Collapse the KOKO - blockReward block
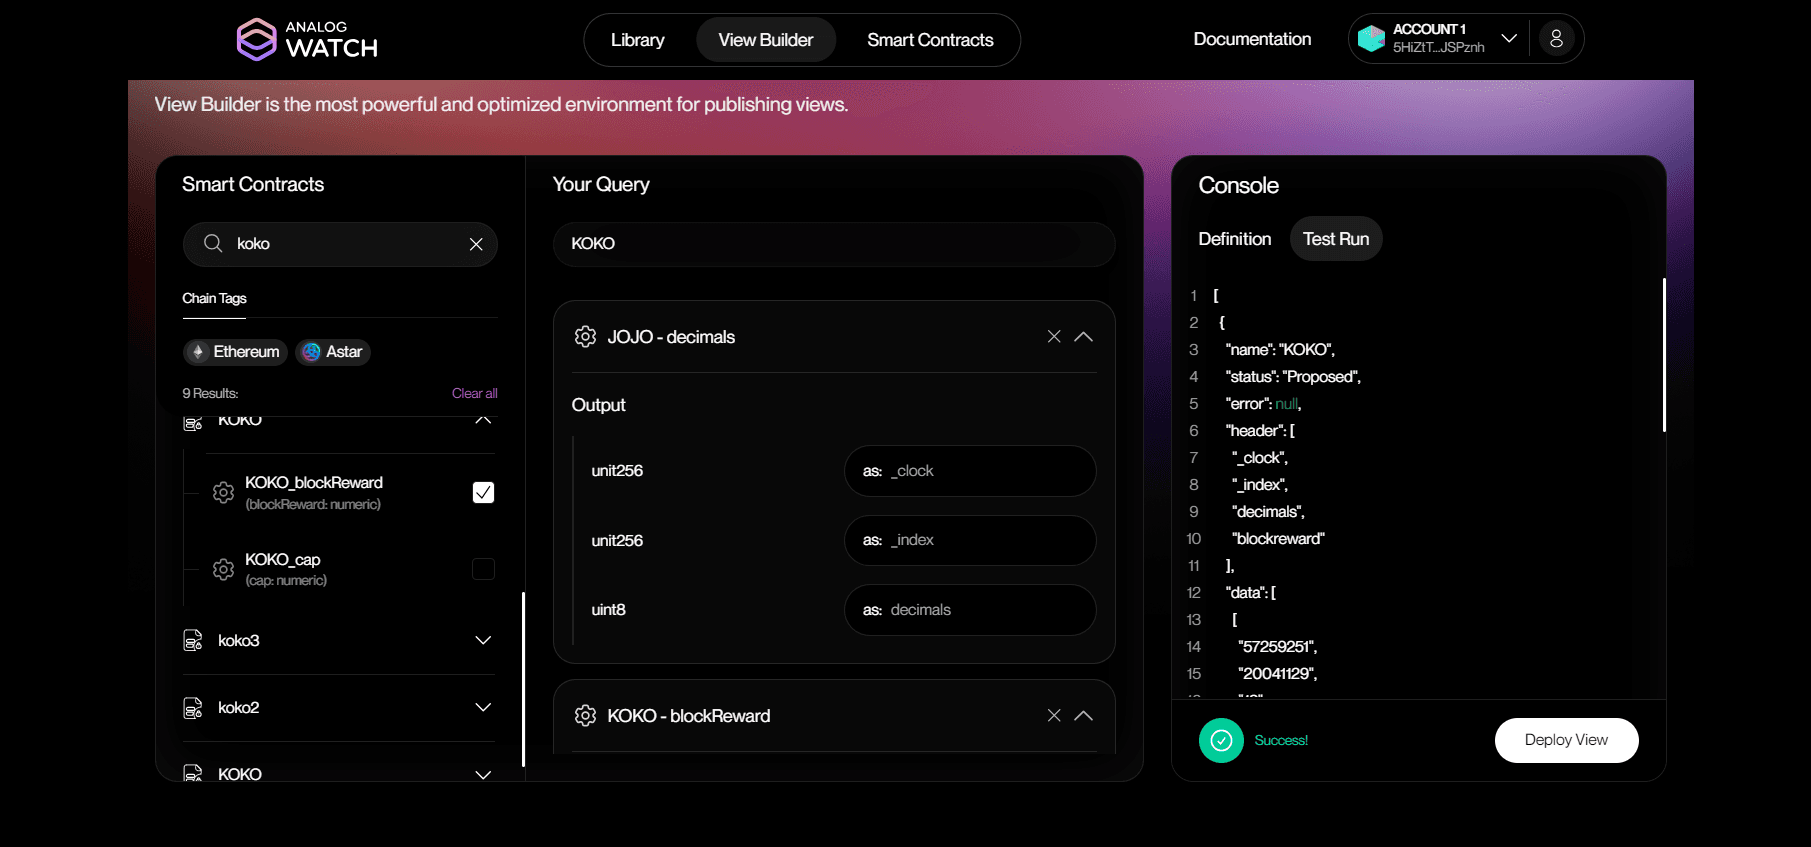The image size is (1811, 847). coord(1083,715)
